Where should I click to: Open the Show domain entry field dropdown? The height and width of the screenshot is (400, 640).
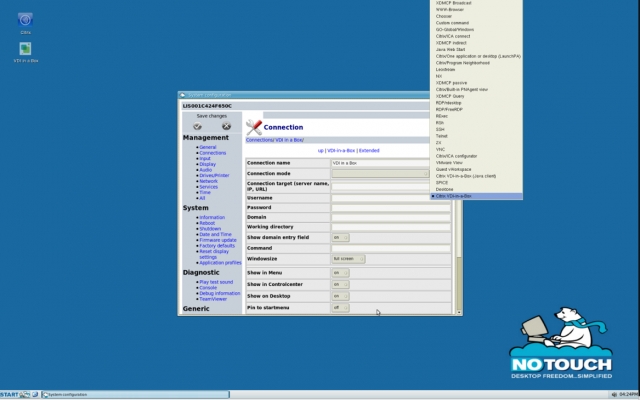(340, 237)
